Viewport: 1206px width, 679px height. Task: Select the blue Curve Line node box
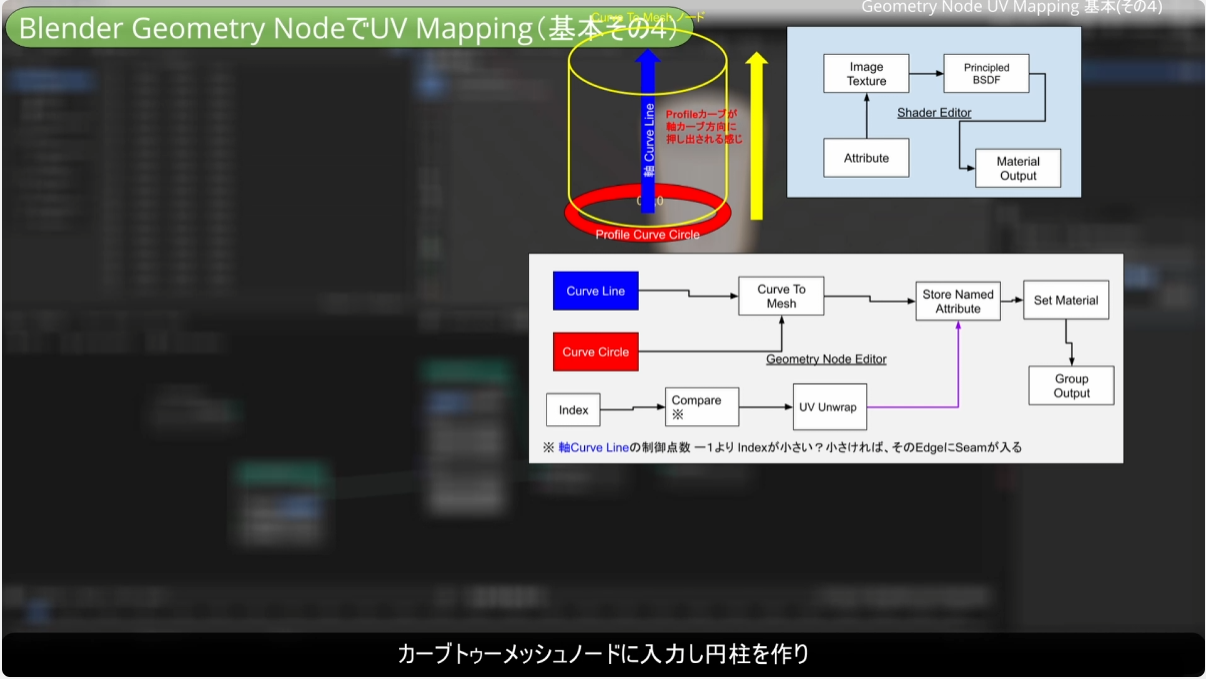(596, 291)
